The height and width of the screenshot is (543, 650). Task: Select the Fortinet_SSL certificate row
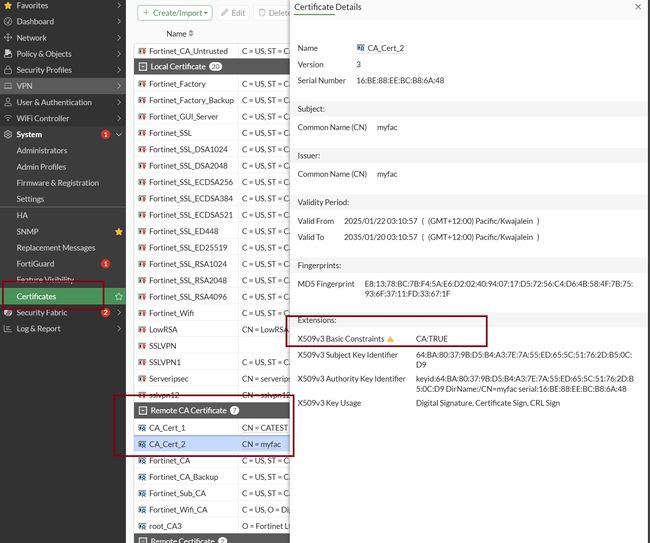(212, 133)
